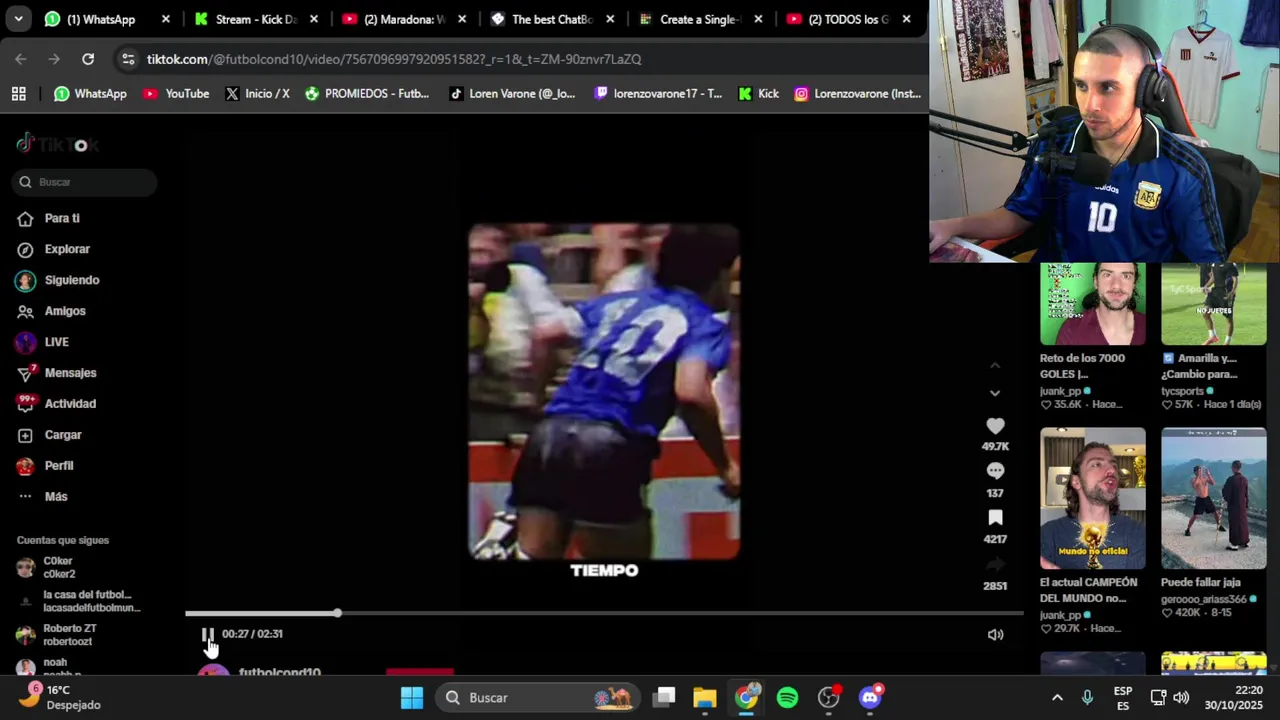Open Perfil page
This screenshot has width=1280, height=720.
(59, 466)
